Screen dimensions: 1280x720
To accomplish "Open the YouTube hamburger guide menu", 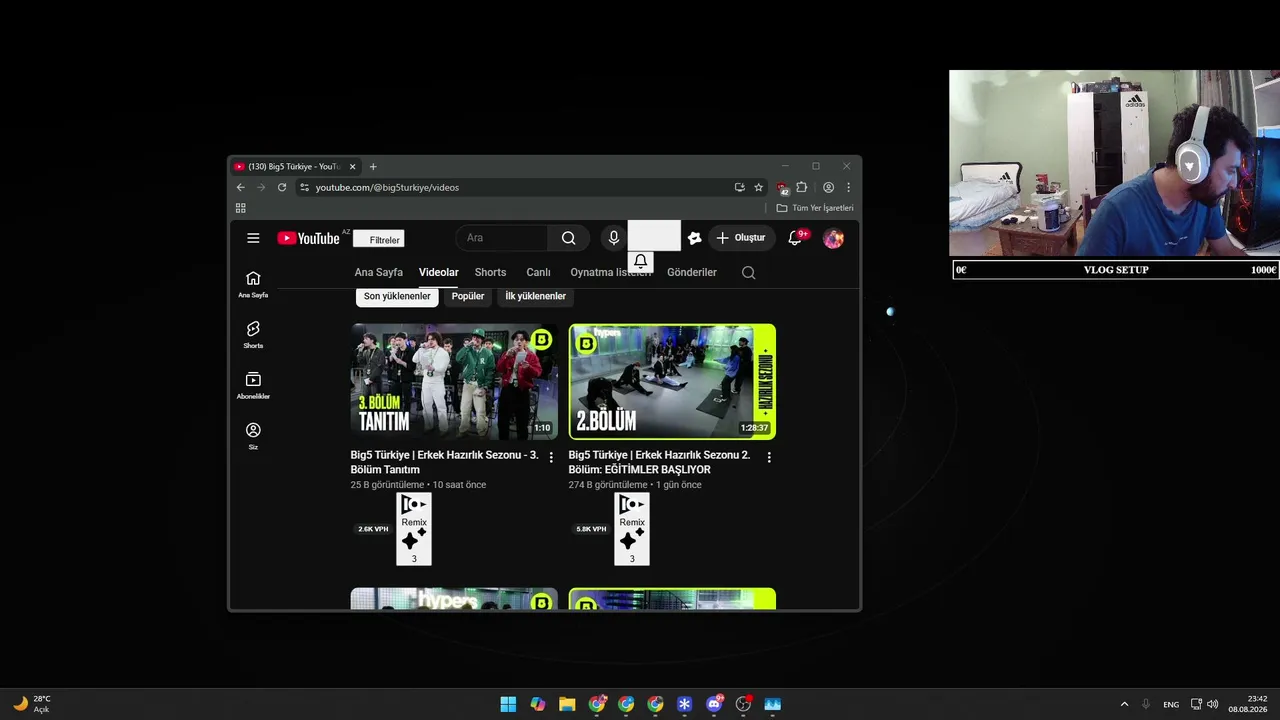I will tap(253, 238).
